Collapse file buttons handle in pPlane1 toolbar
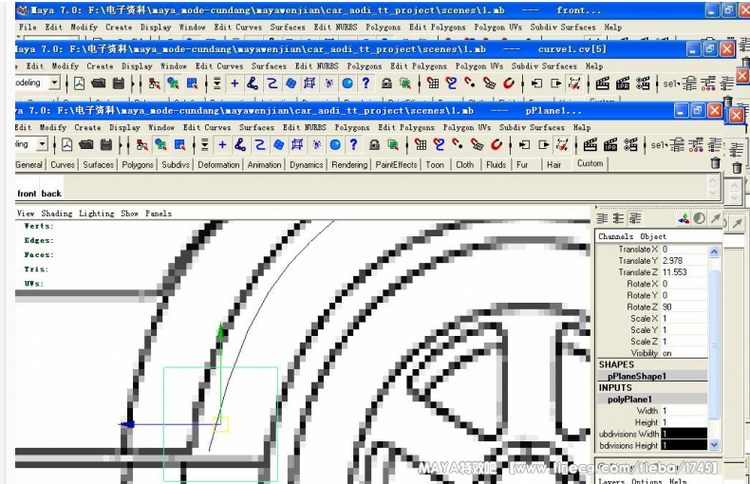Image resolution: width=750 pixels, height=484 pixels. (x=54, y=144)
